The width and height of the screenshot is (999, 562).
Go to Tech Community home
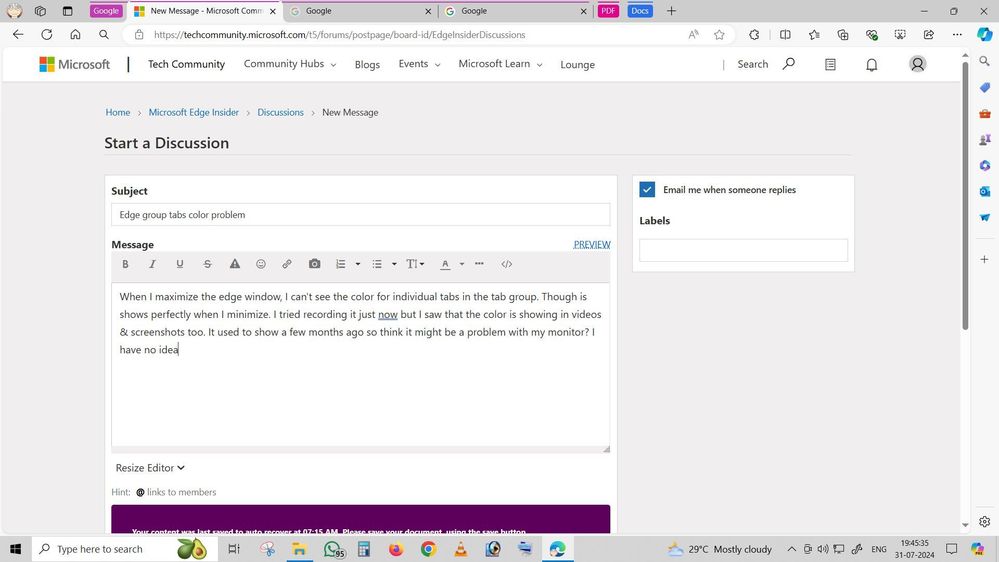coord(186,64)
